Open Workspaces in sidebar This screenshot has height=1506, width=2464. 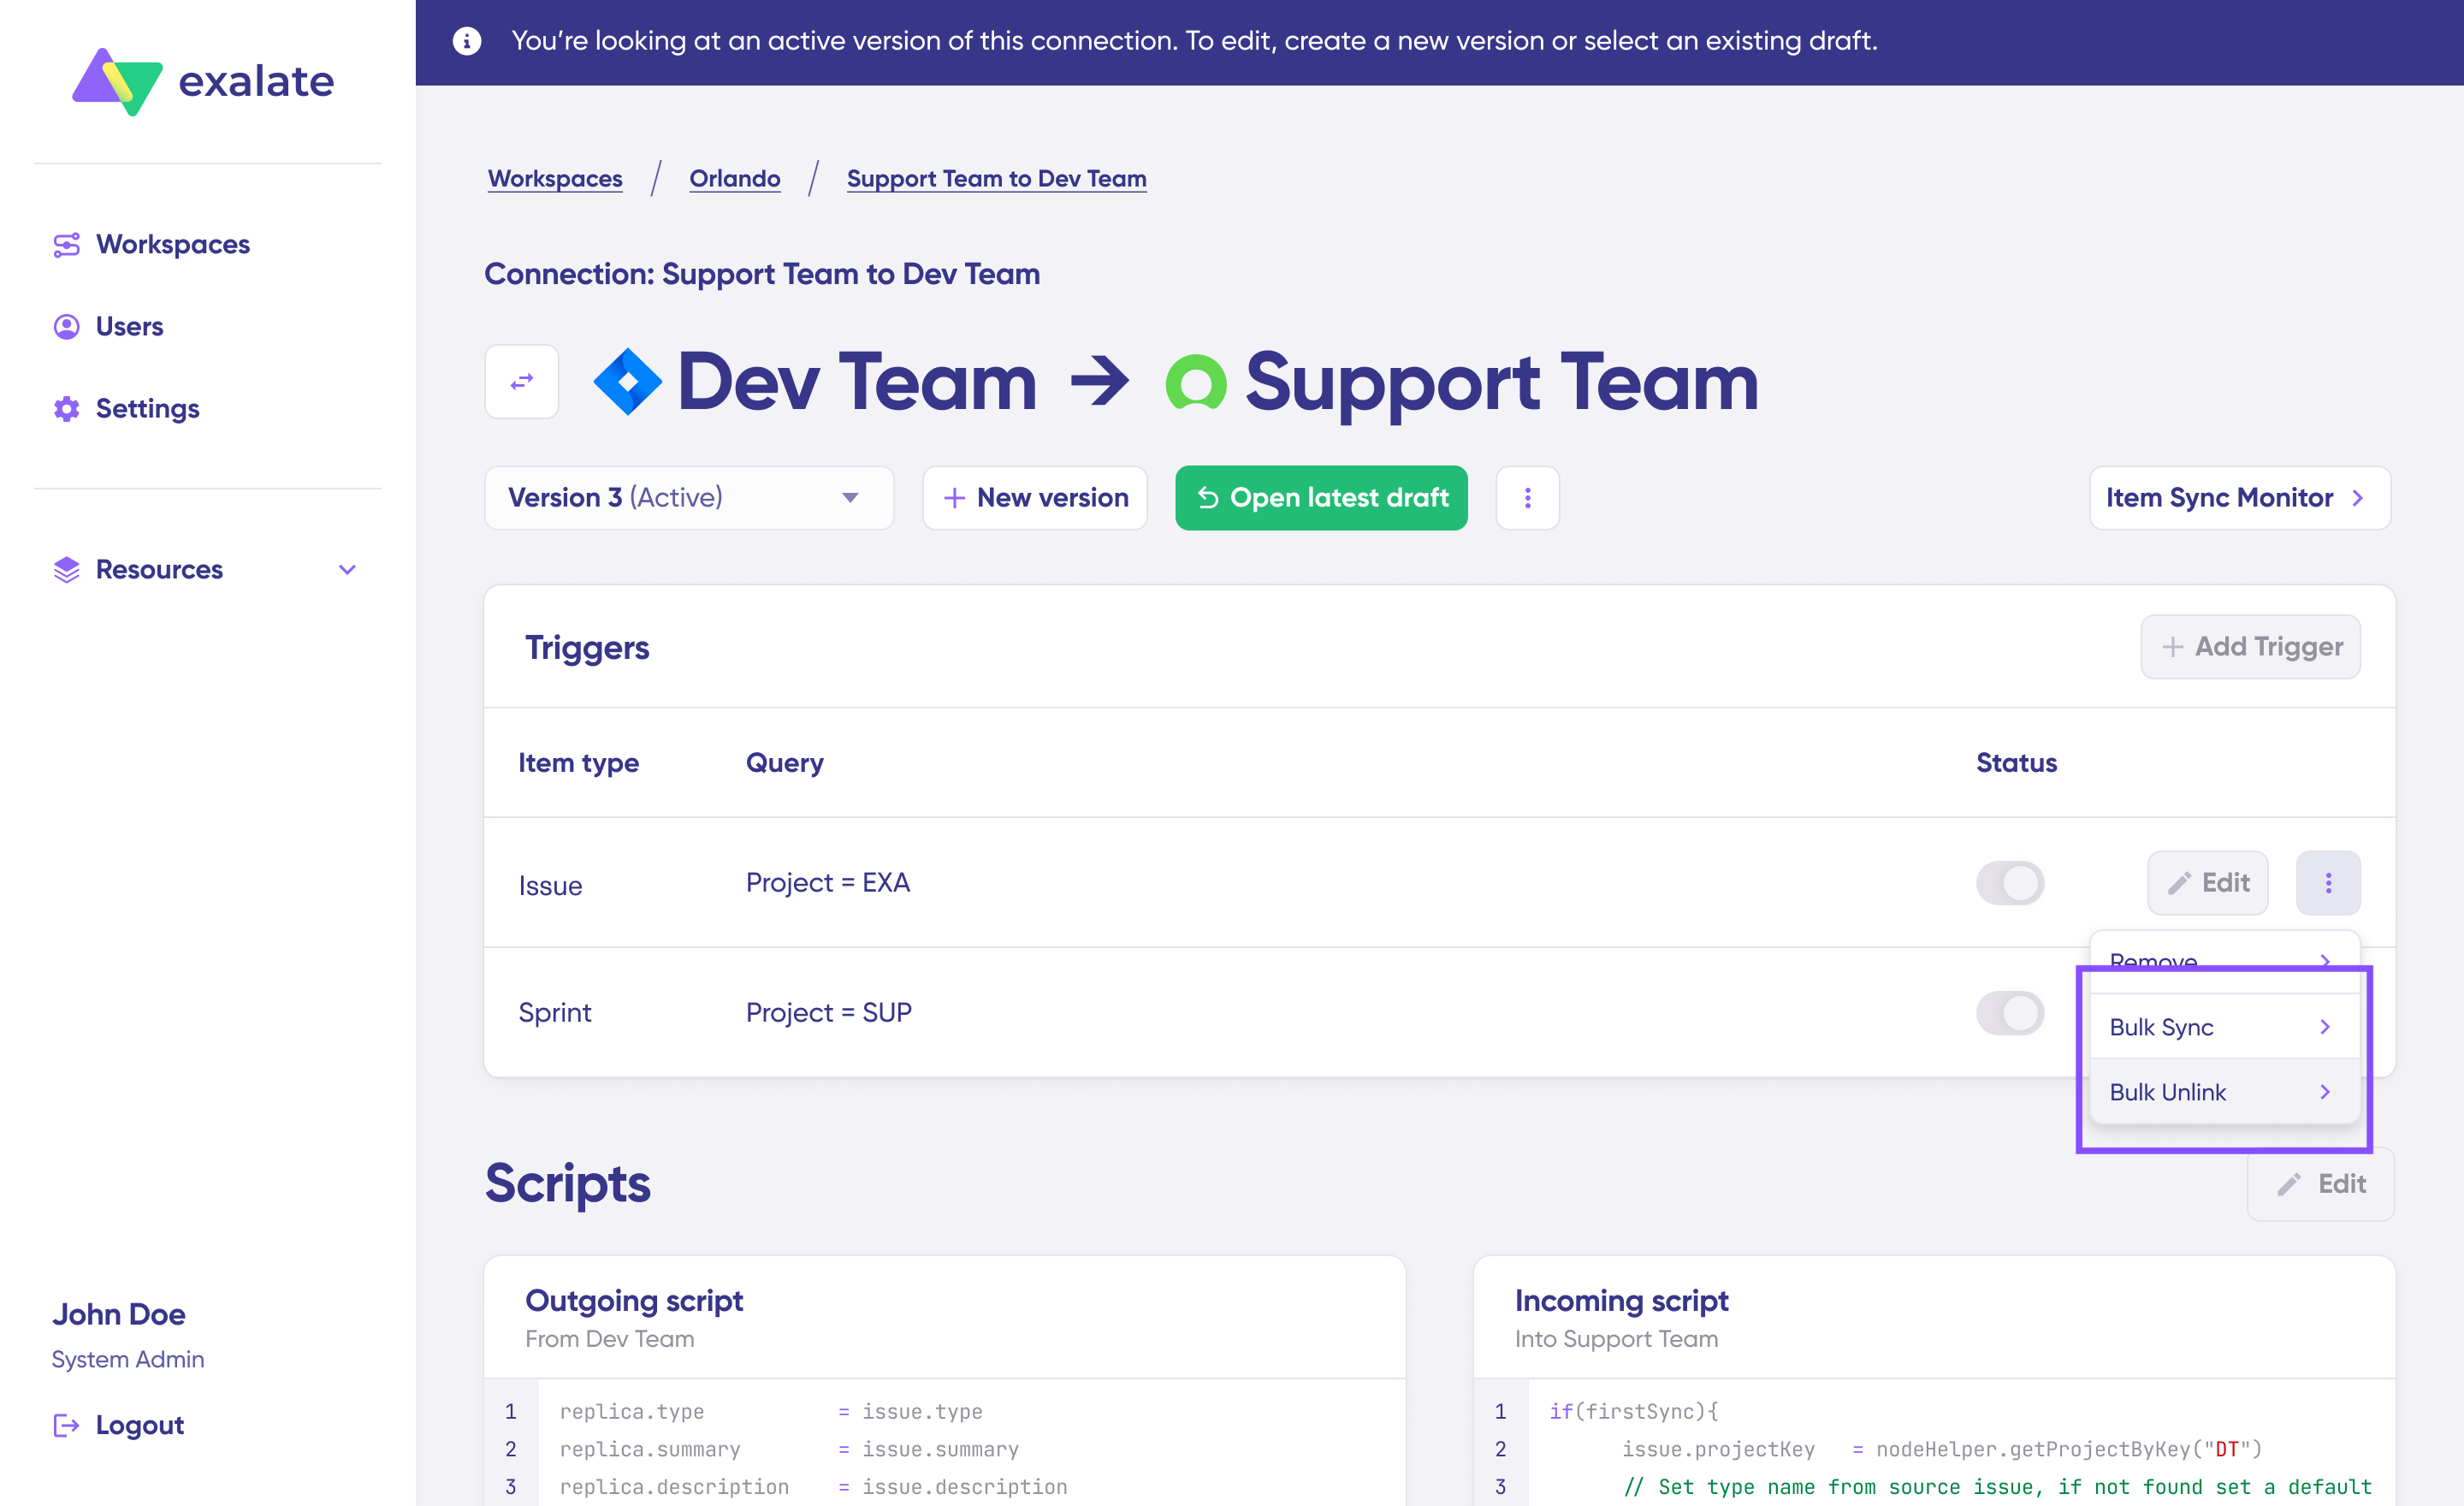[172, 244]
